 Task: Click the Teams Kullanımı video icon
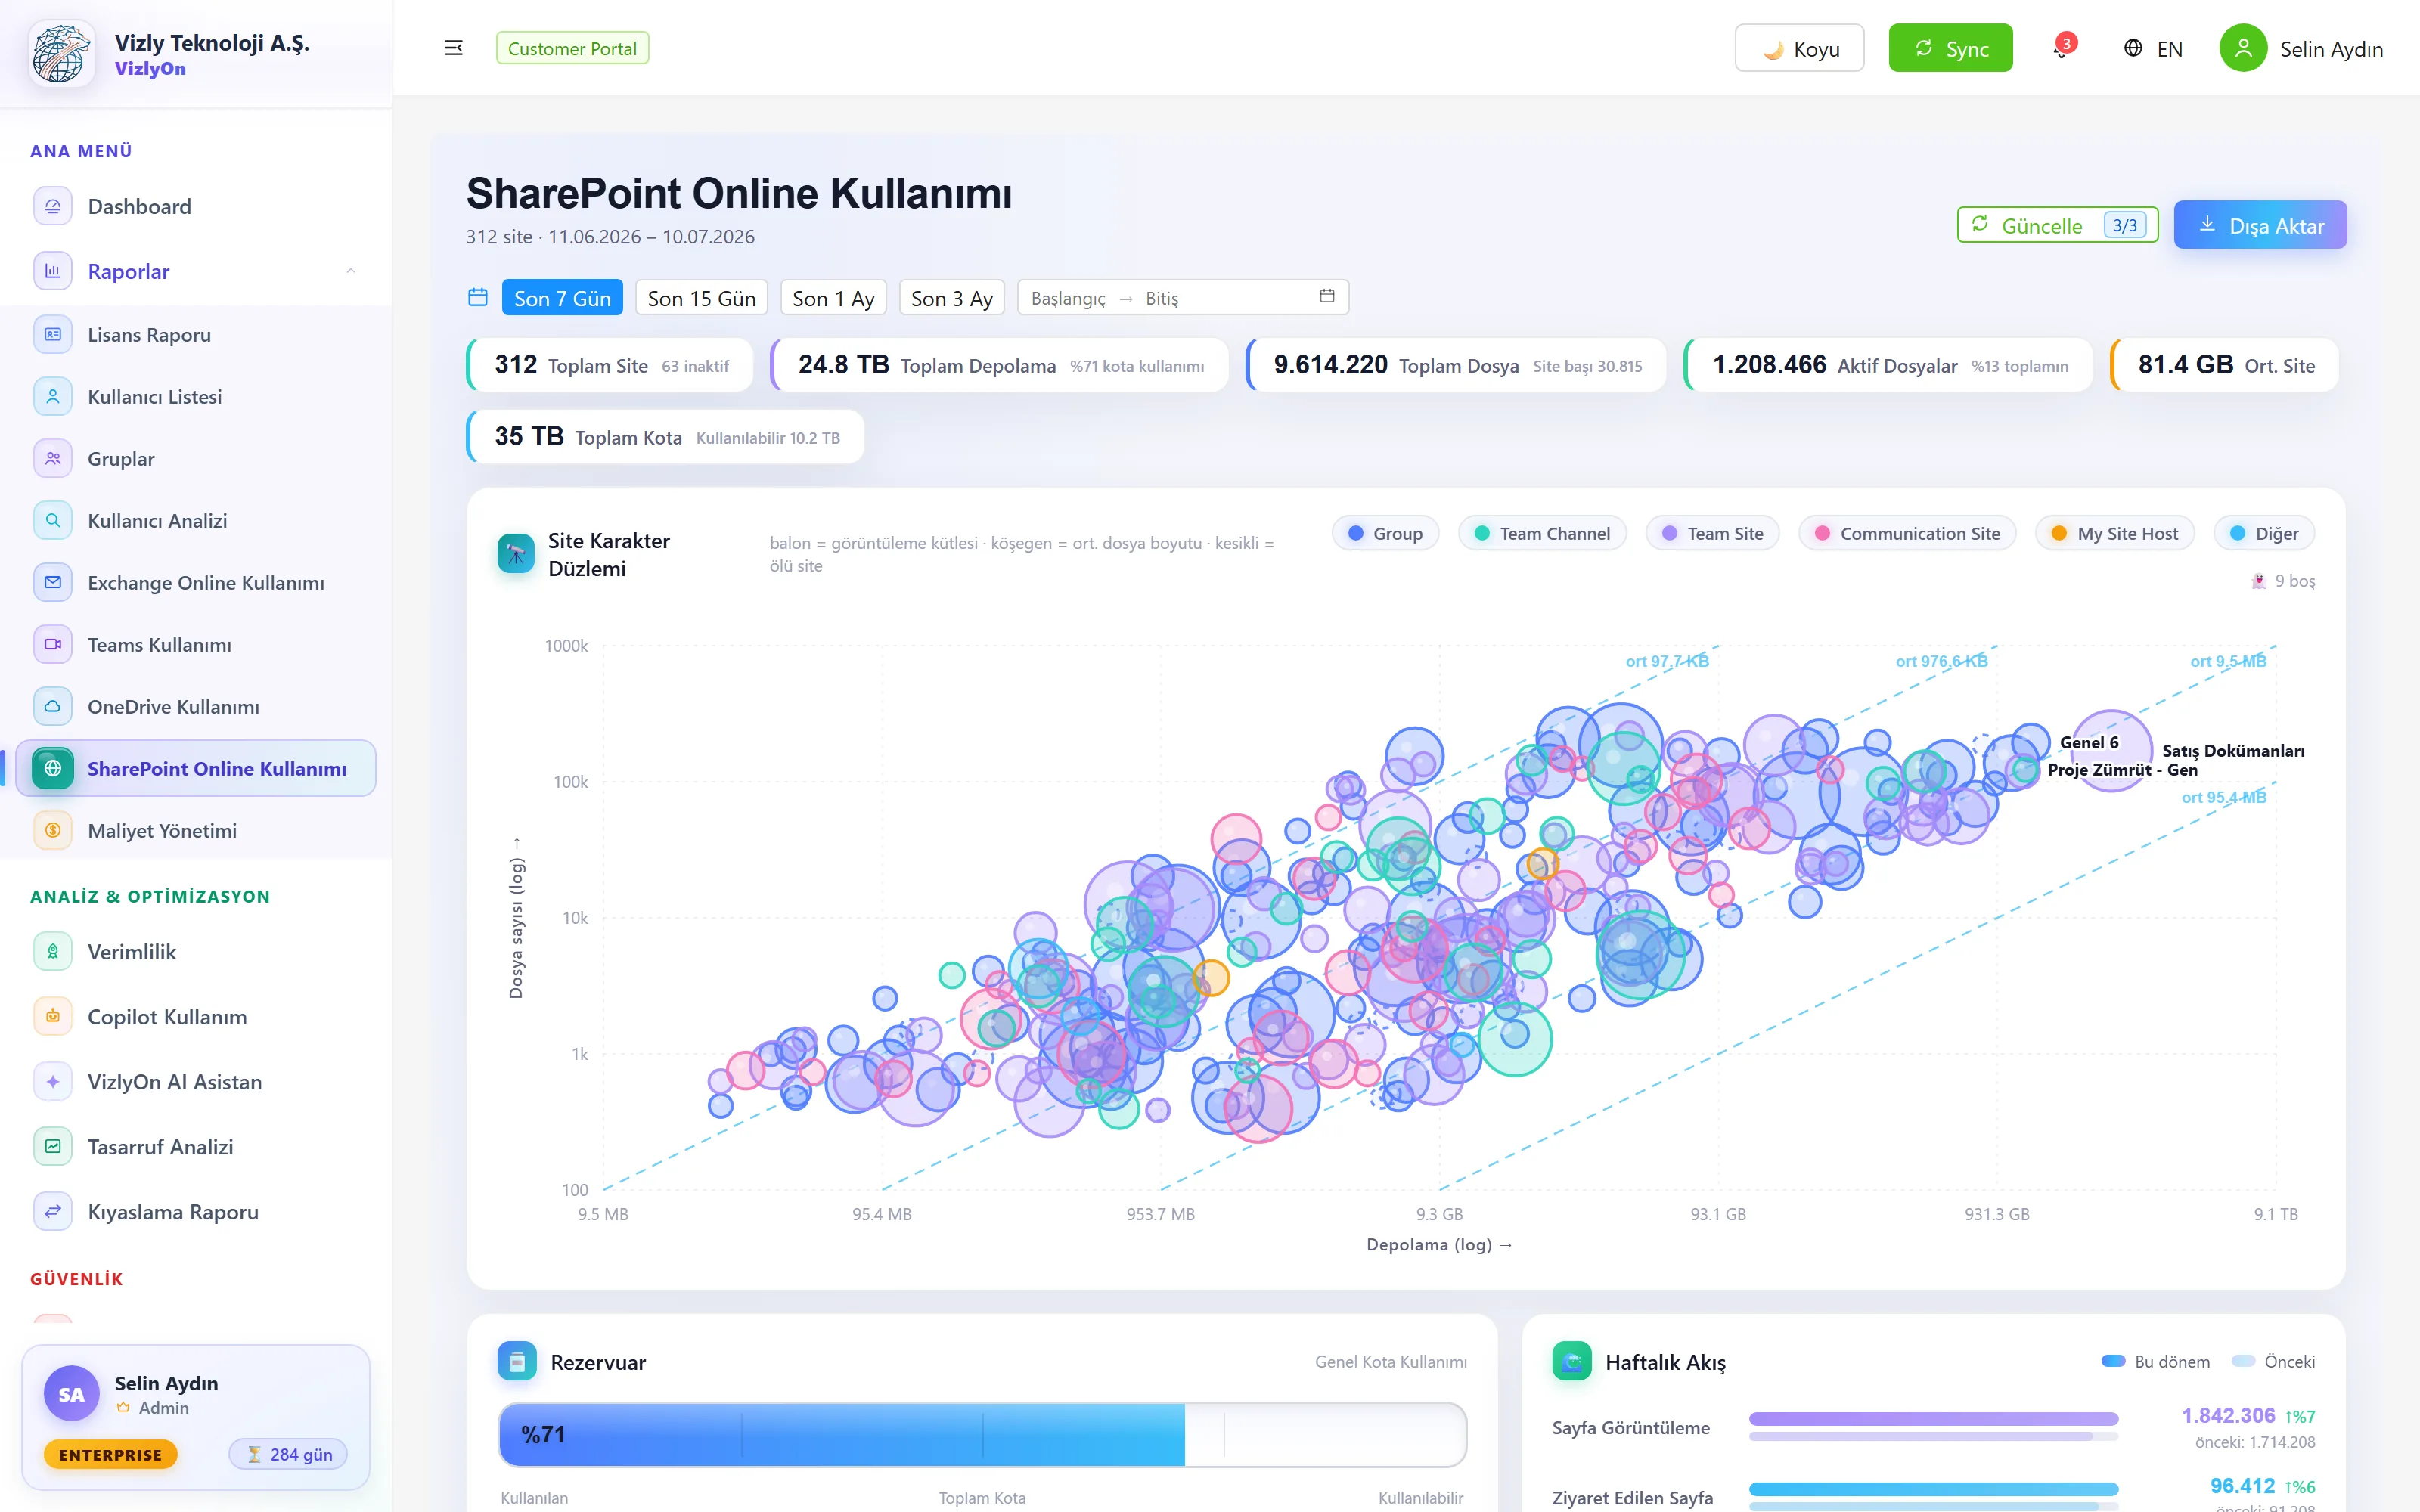click(x=53, y=644)
